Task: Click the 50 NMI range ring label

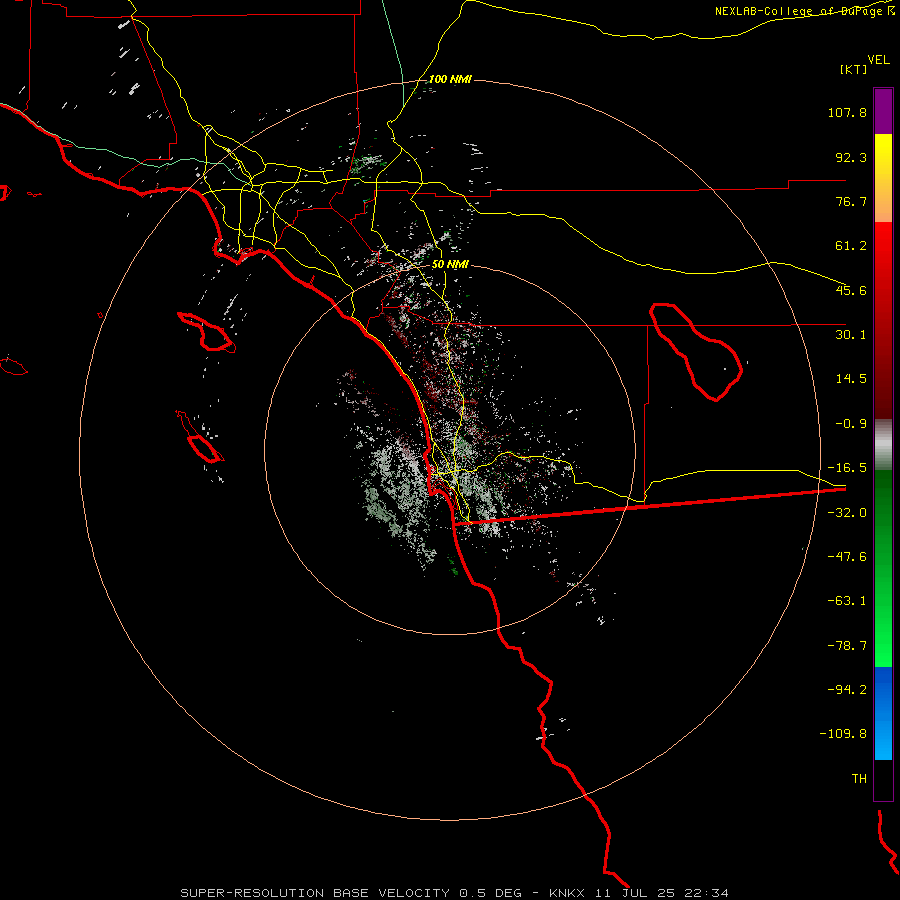Action: 450,264
